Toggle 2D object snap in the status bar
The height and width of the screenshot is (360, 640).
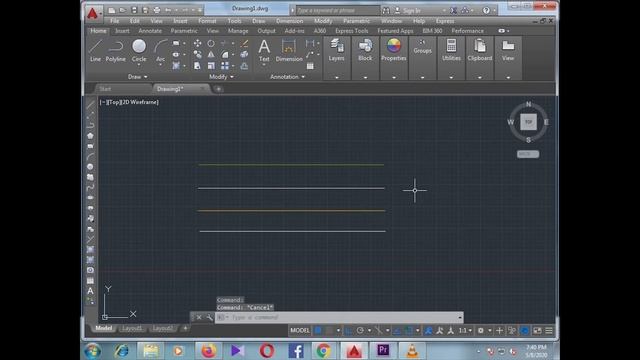tap(408, 330)
